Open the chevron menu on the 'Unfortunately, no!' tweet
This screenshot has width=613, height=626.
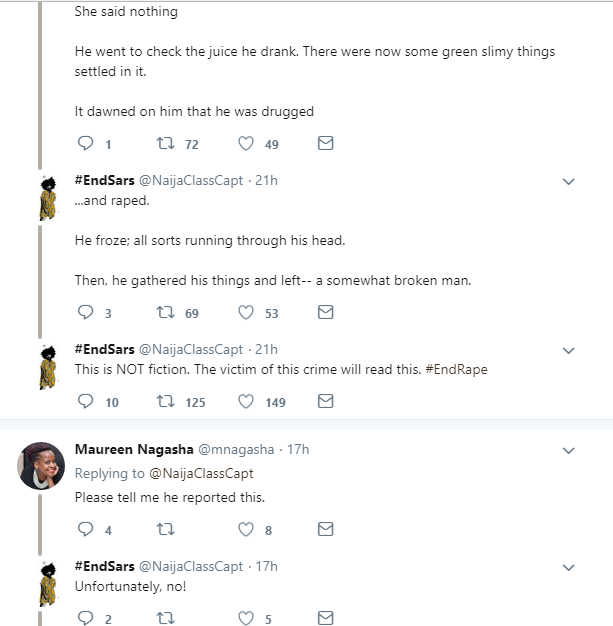[569, 567]
